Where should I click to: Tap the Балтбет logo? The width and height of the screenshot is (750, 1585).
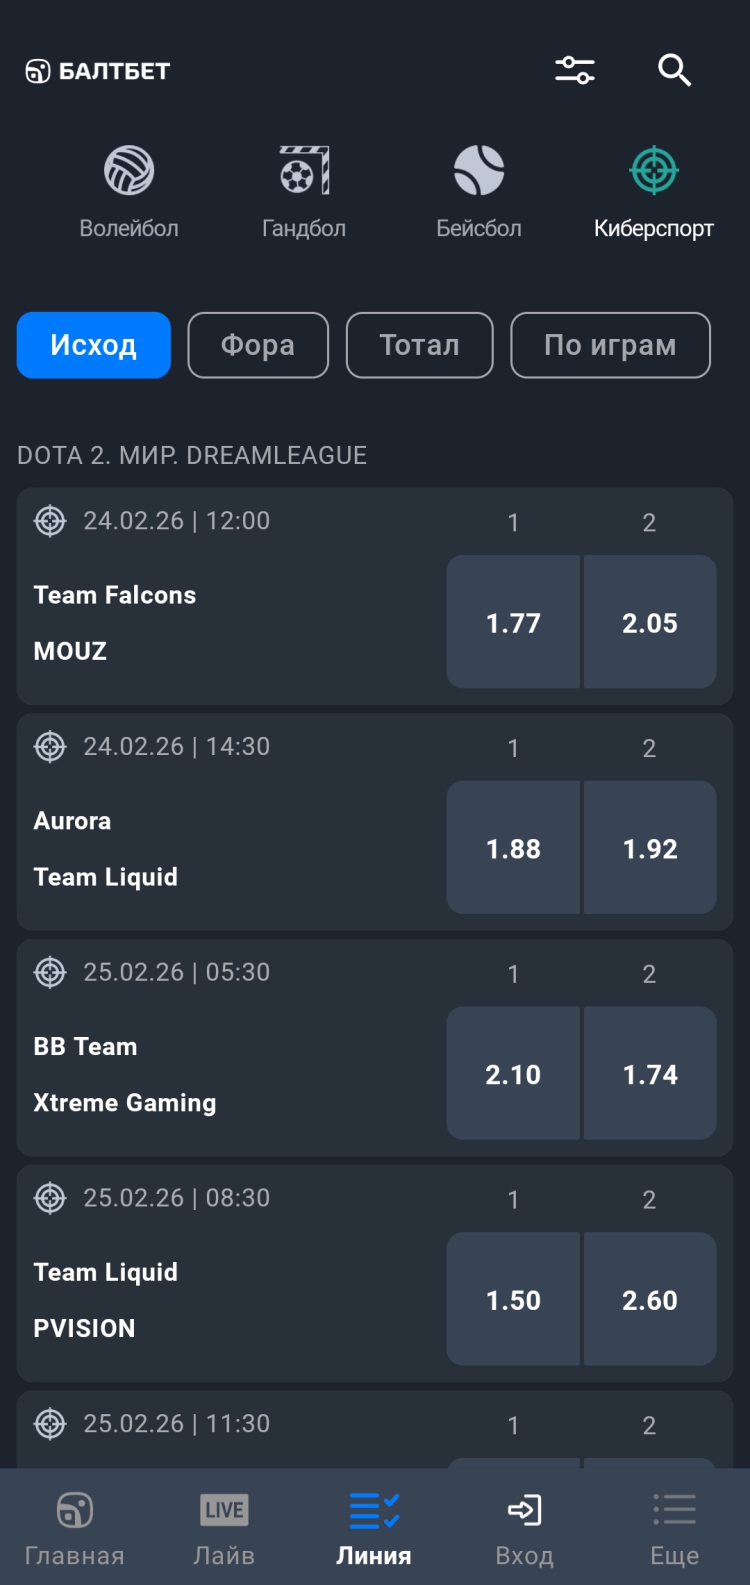pos(98,71)
